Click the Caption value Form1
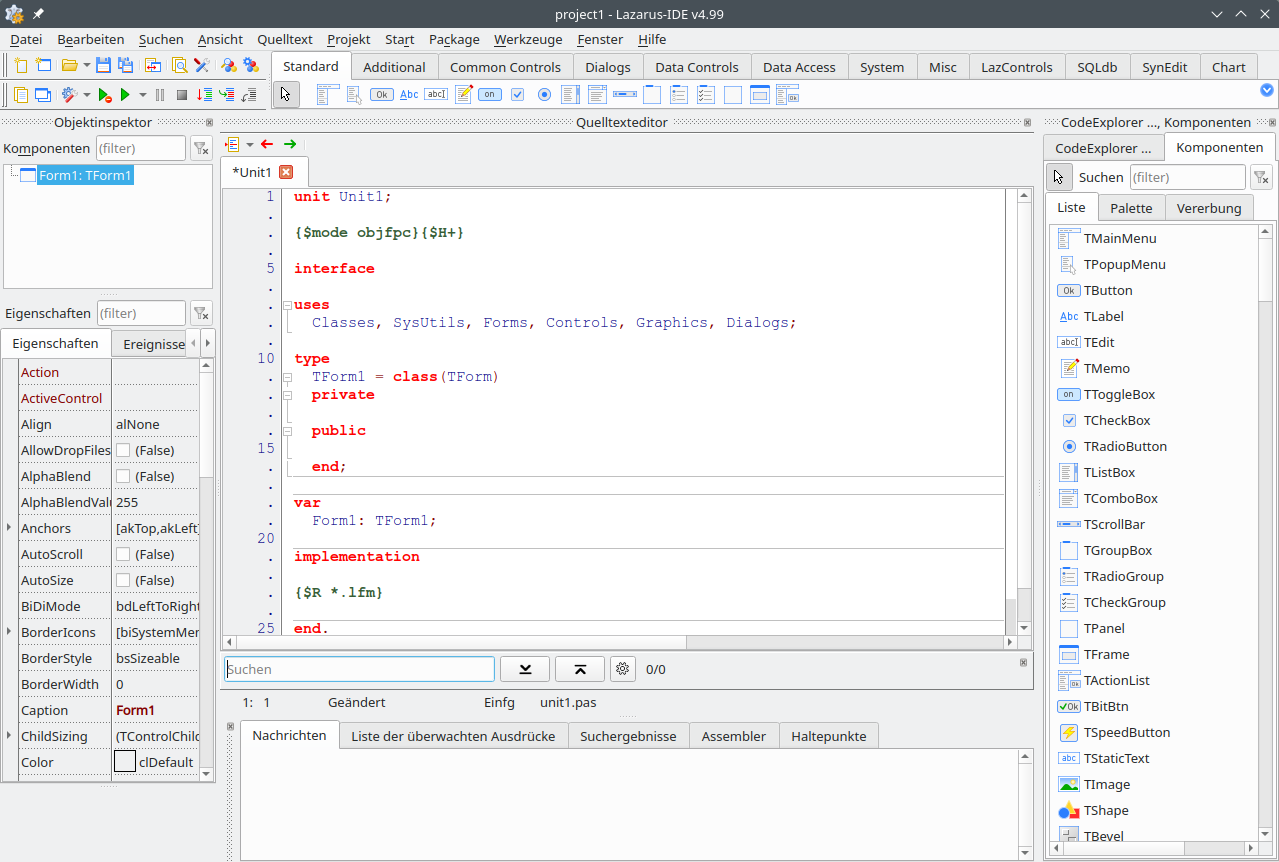 [x=135, y=710]
